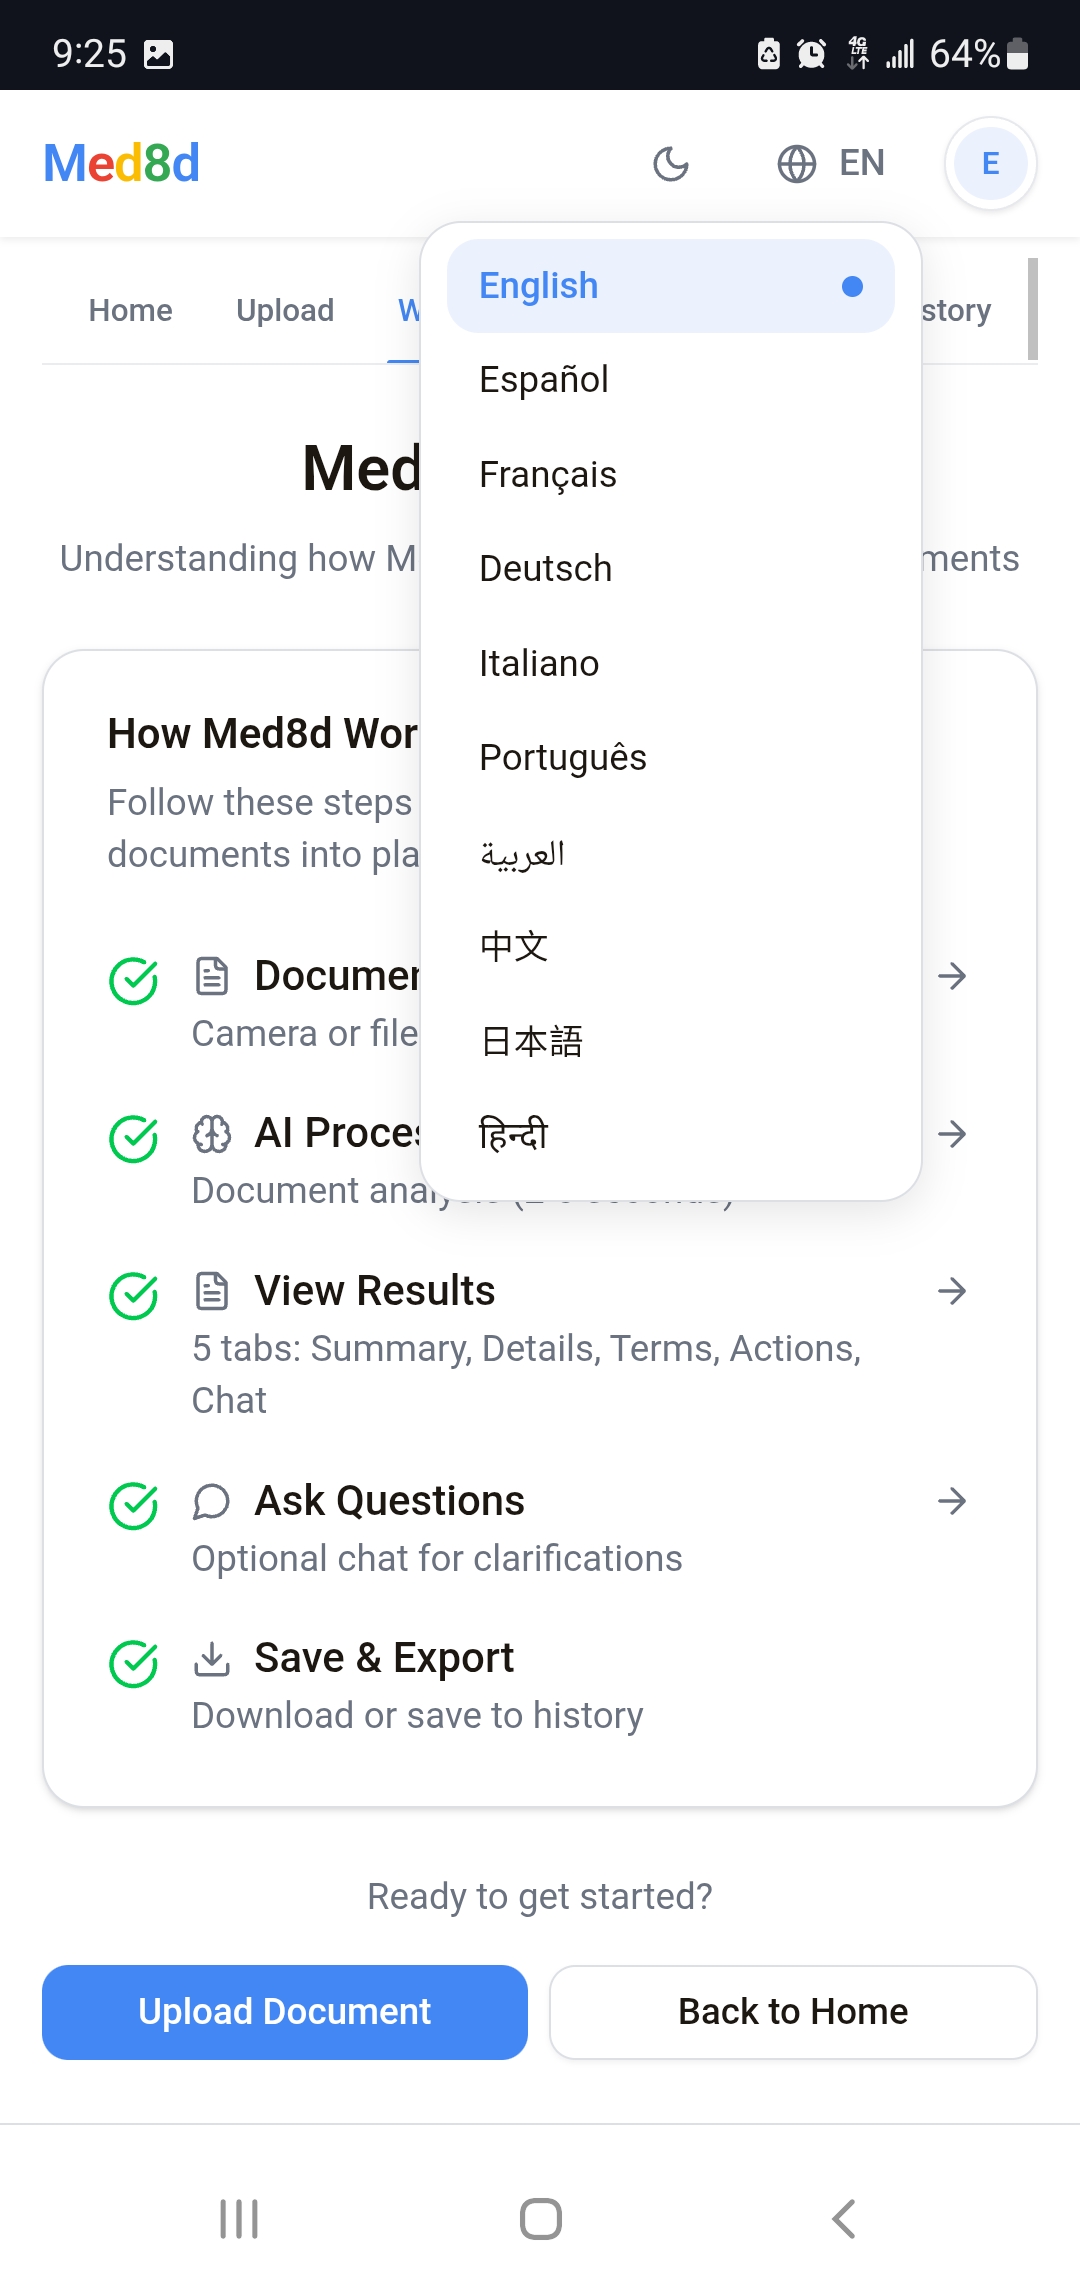Screen dimensions: 1080x2280
Task: Open Android recent apps button
Action: click(239, 2219)
